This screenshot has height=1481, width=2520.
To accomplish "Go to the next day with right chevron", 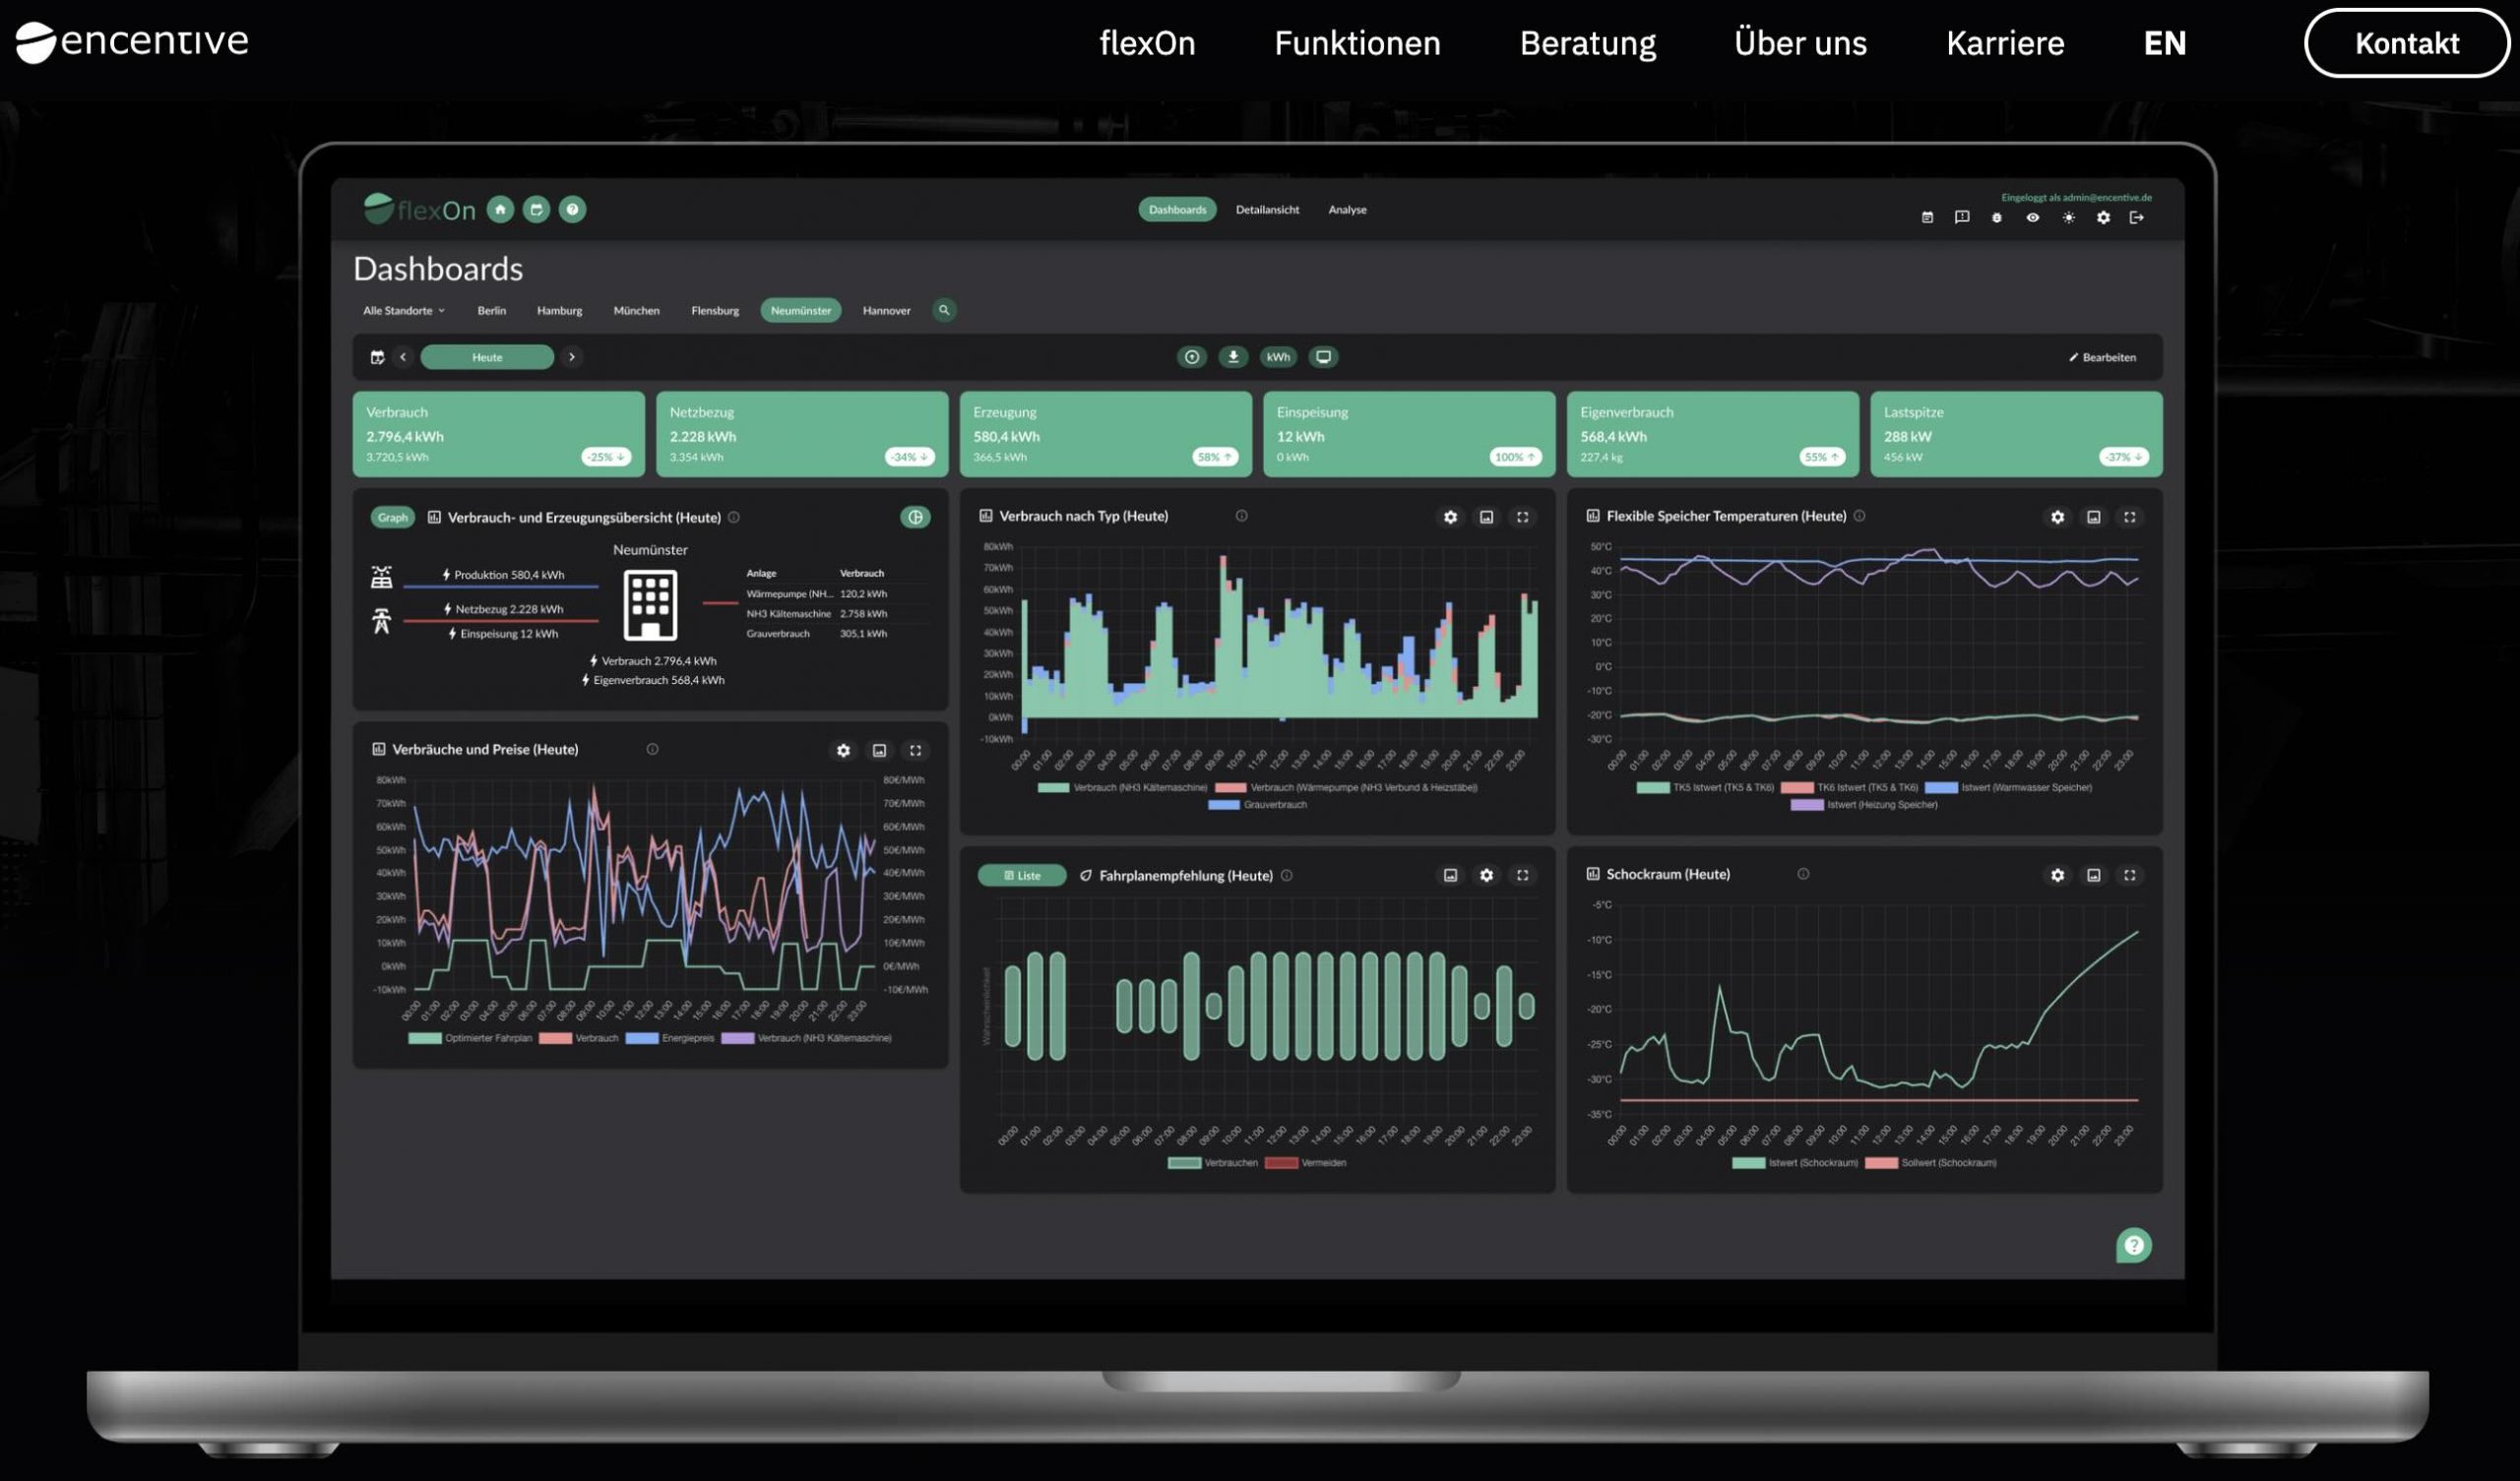I will [572, 357].
